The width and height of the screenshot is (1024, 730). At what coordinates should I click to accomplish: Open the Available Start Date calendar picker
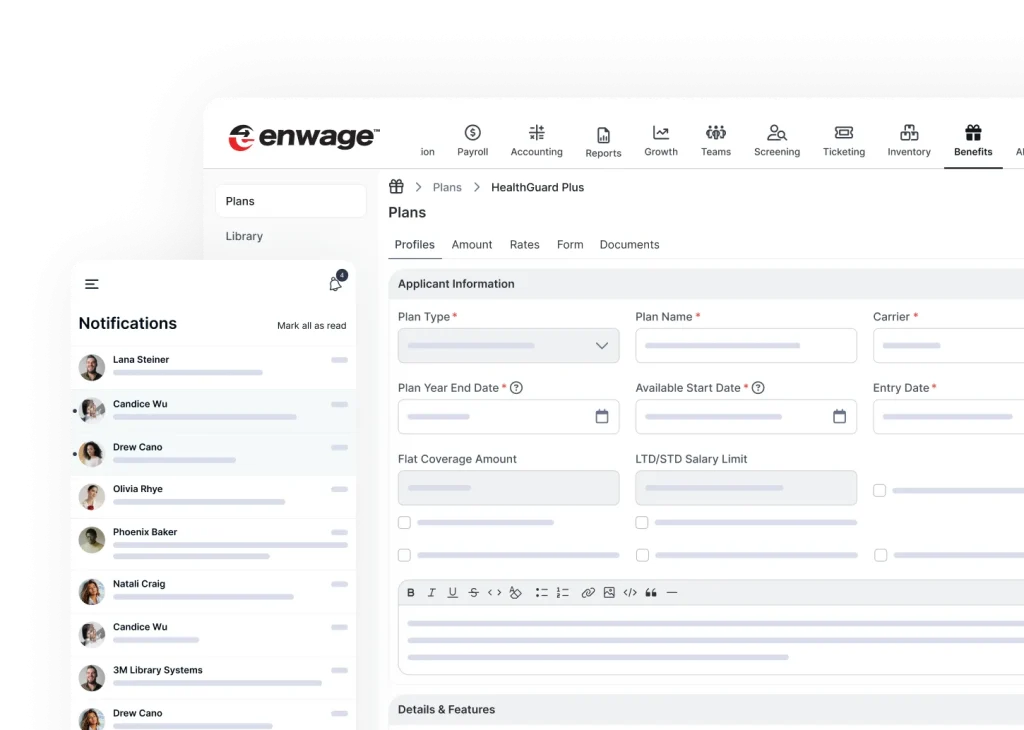pyautogui.click(x=839, y=417)
